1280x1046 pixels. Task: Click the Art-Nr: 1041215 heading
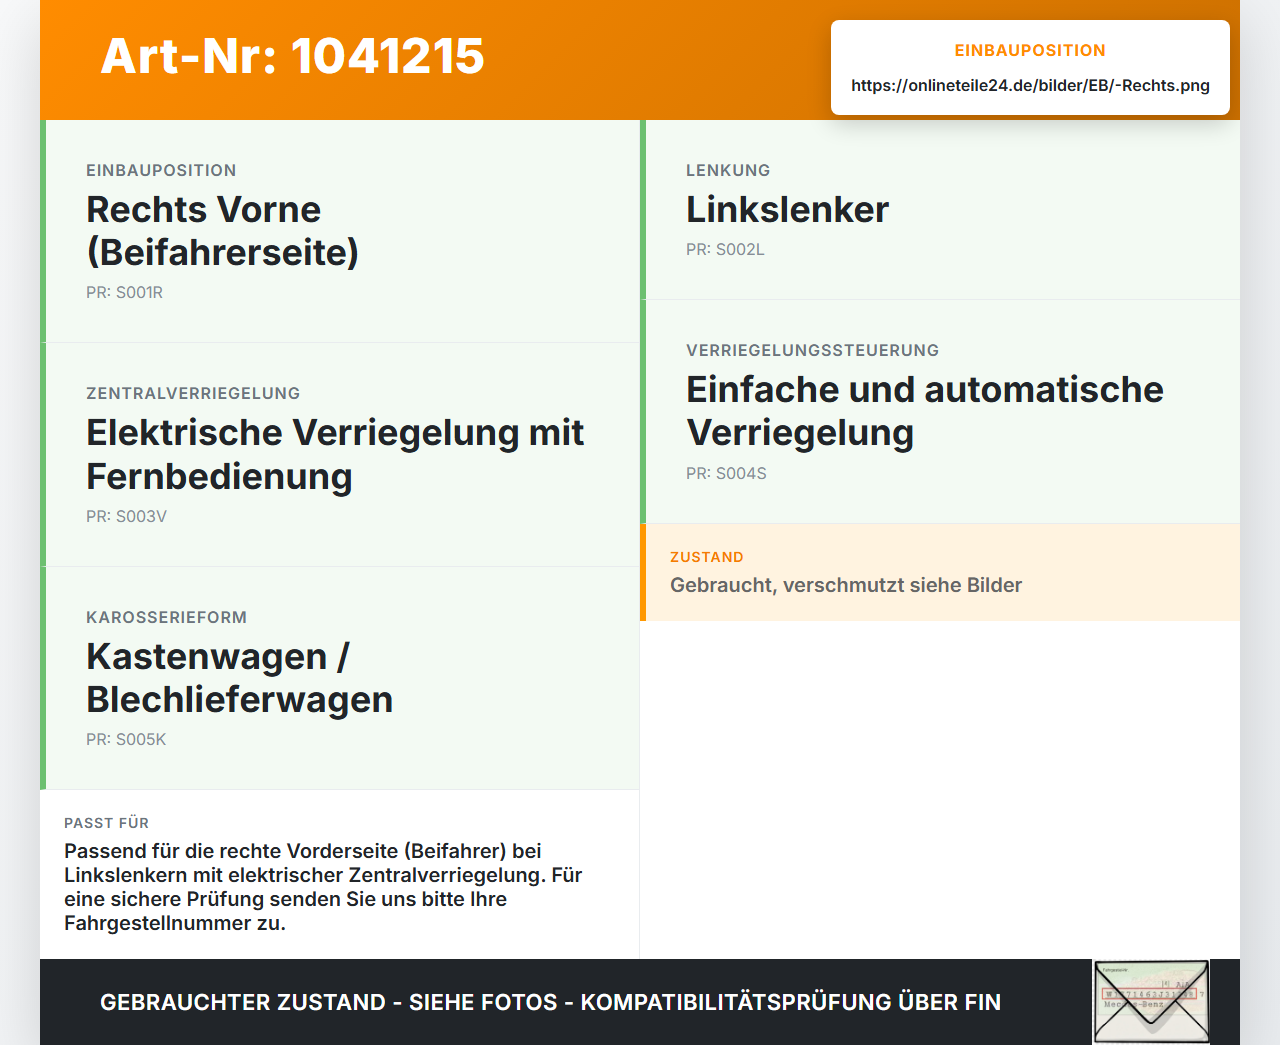(292, 56)
